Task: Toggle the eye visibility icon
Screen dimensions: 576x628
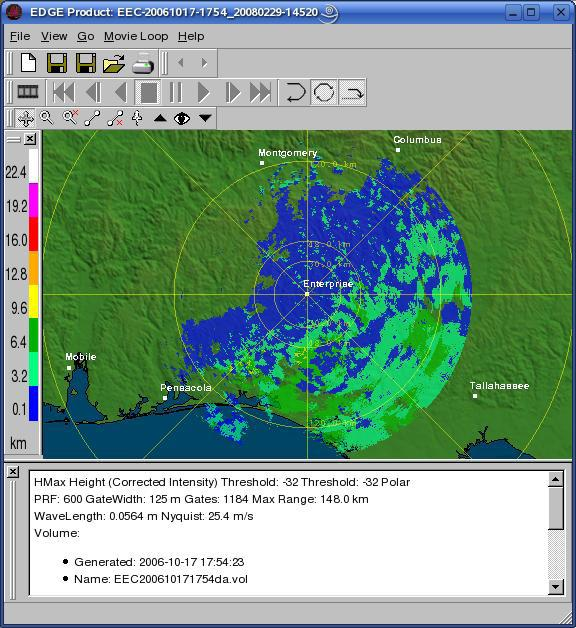Action: (x=182, y=119)
